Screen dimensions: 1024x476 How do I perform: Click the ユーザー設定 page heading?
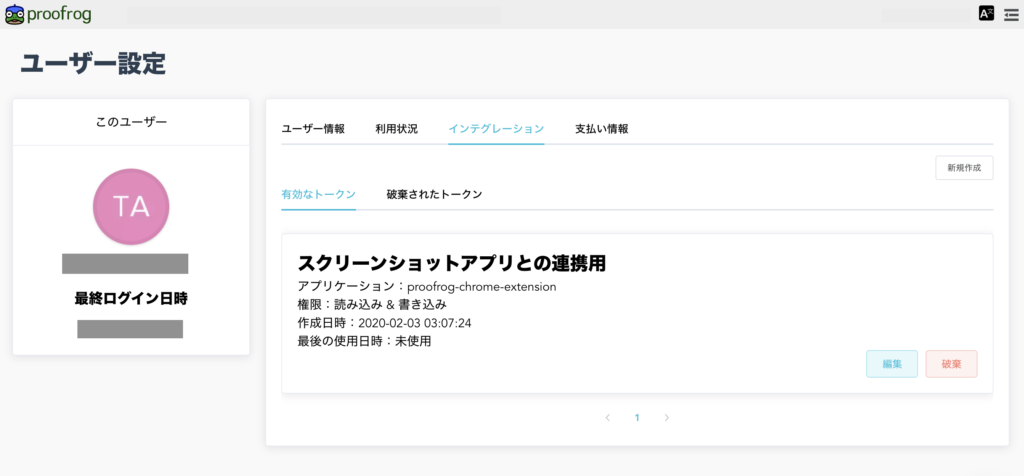[x=93, y=63]
